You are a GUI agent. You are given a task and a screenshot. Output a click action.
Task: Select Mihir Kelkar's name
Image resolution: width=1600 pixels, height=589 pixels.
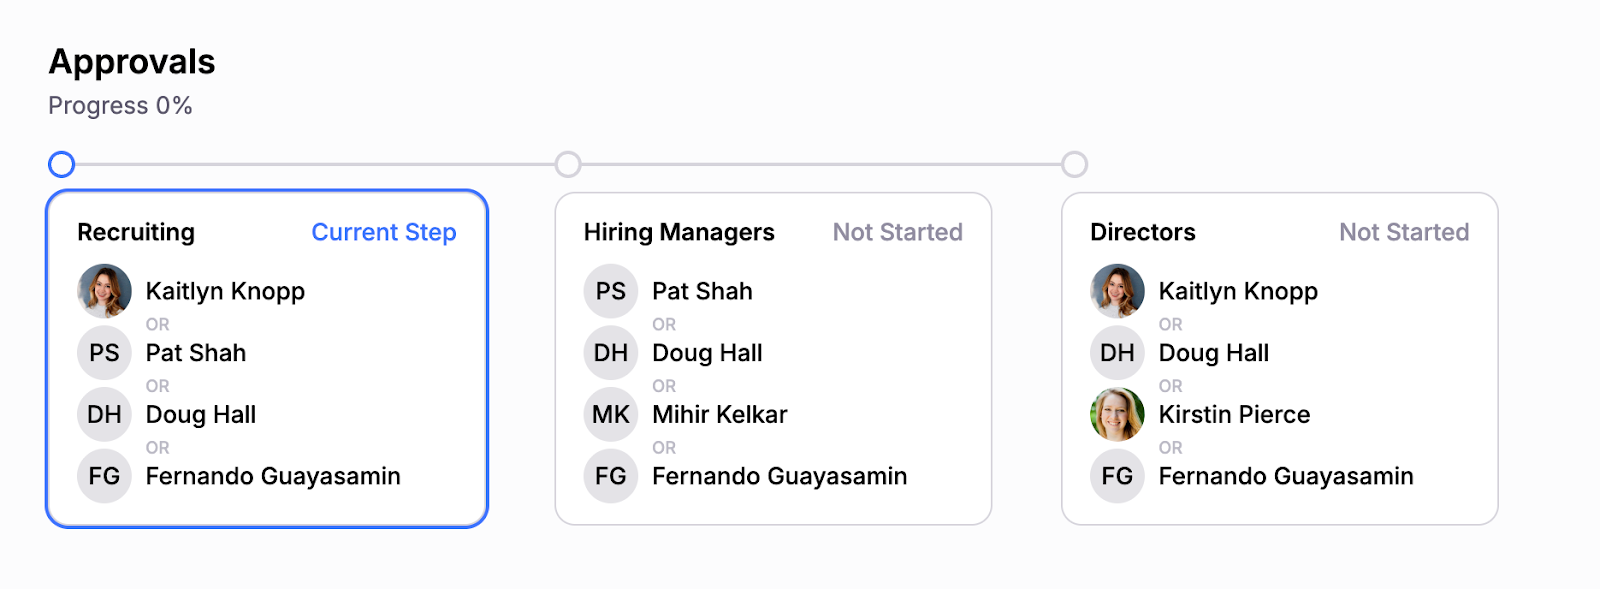pyautogui.click(x=720, y=414)
